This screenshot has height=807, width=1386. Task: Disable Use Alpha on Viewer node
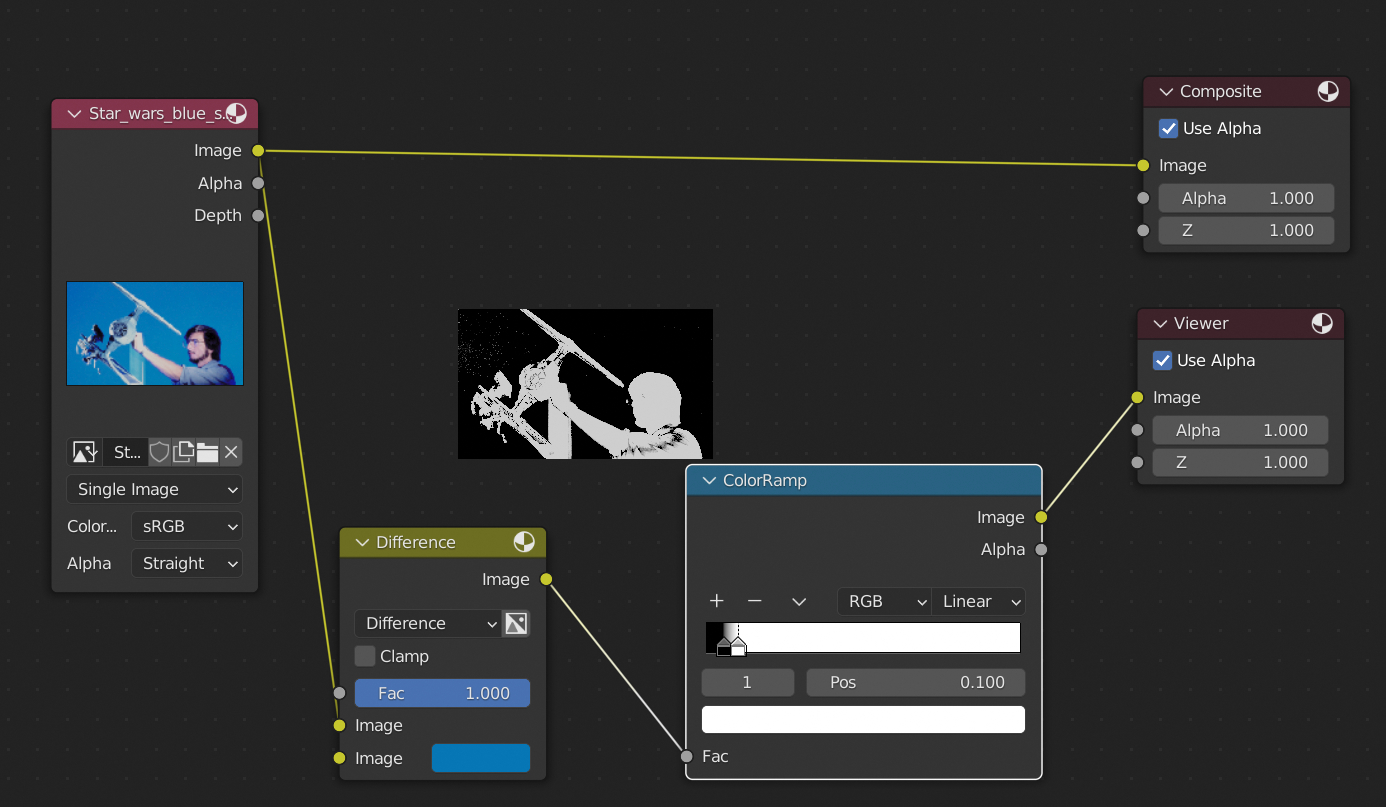(1162, 360)
